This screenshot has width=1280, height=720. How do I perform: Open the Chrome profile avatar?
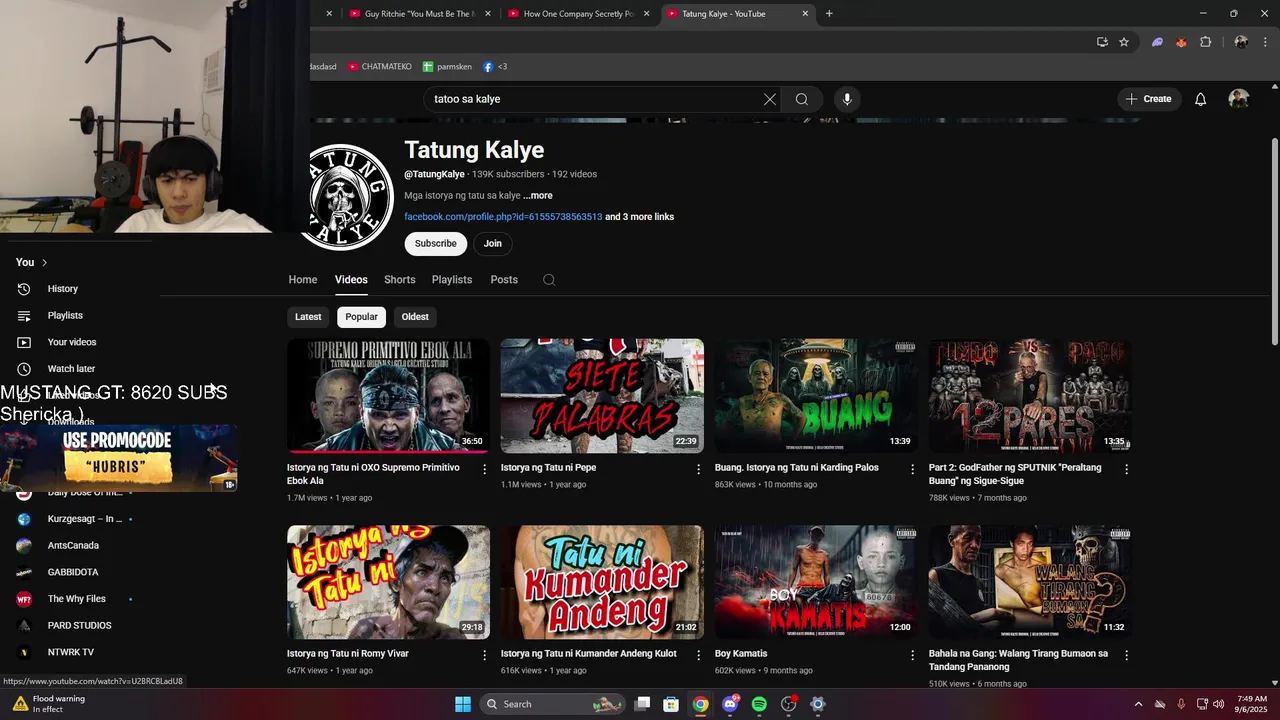[1241, 42]
